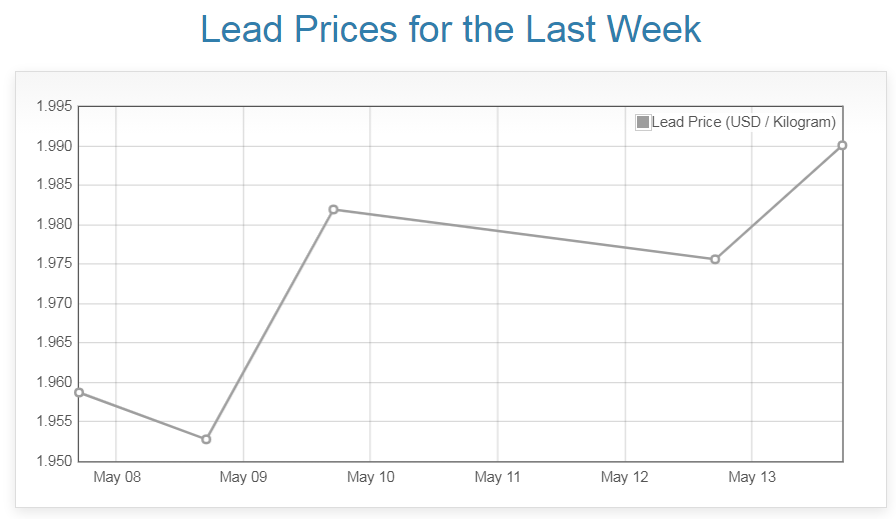Select the first data point near 1.959
Viewport: 896px width, 519px height.
pyautogui.click(x=79, y=392)
